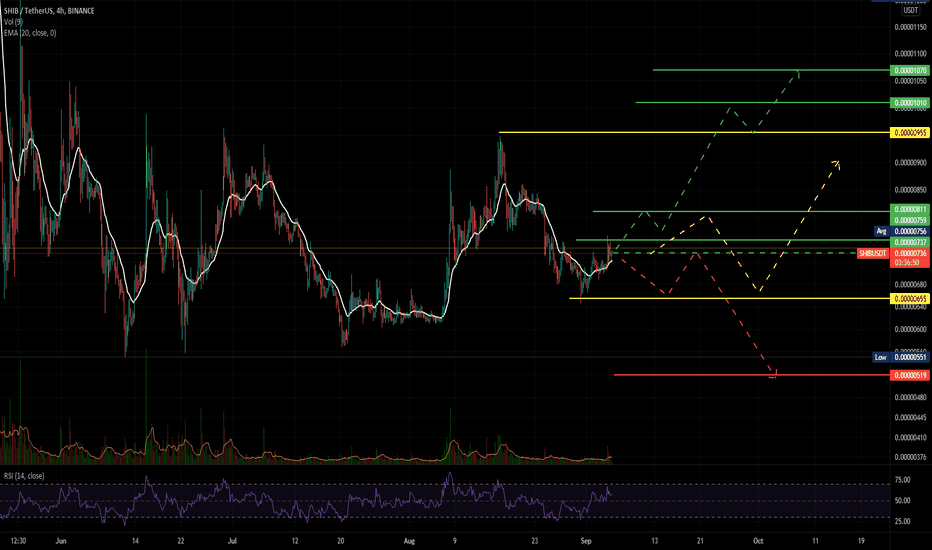
Task: Click the 0.00000376 axis price
Action: tap(911, 457)
